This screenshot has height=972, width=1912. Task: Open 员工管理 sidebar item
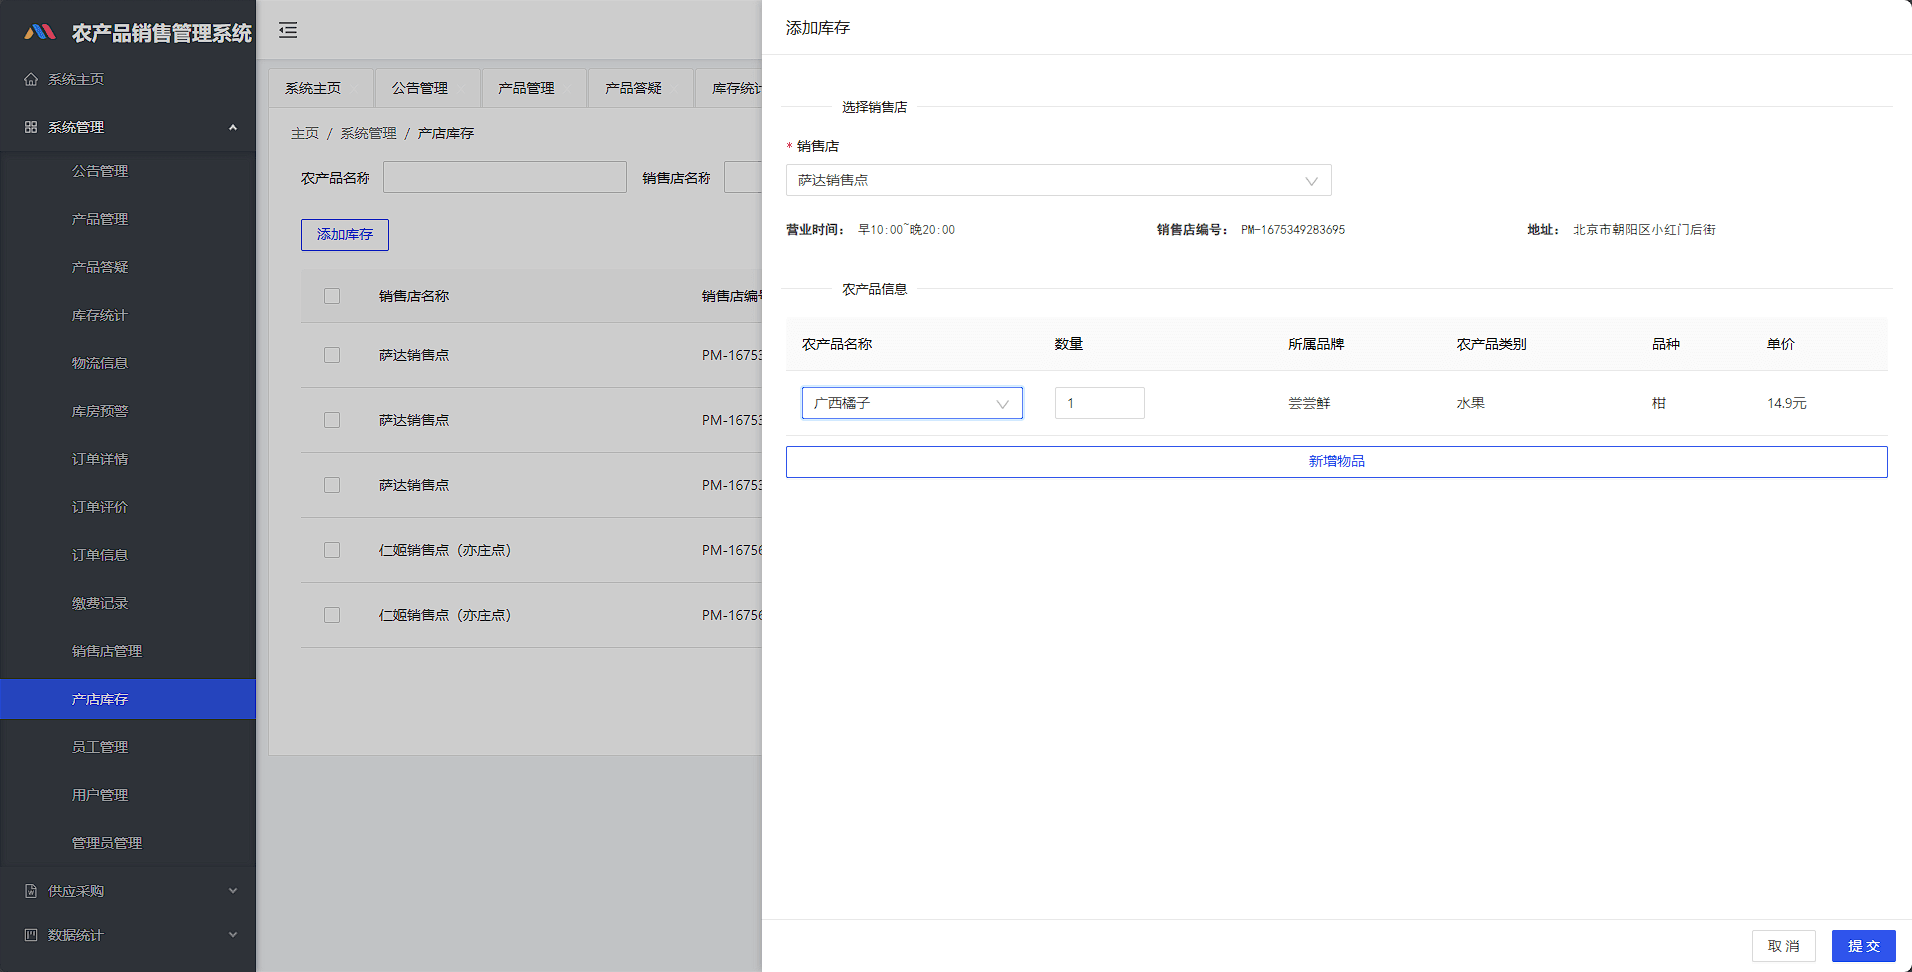pos(128,747)
